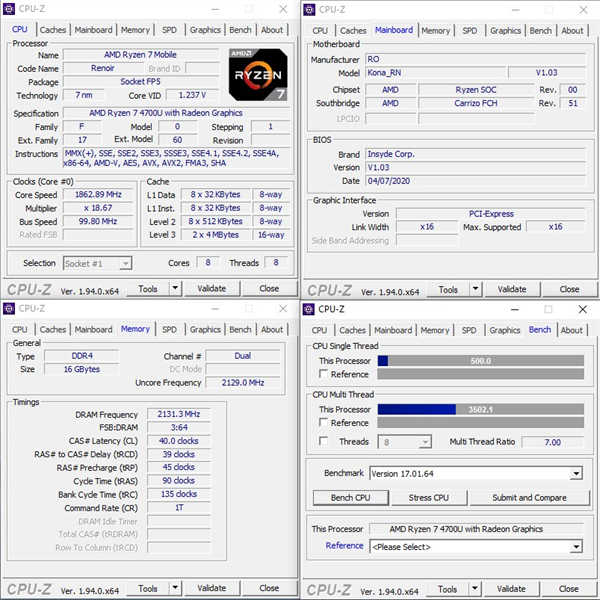Click the BIOS Date 04/07/2020 value

point(475,181)
